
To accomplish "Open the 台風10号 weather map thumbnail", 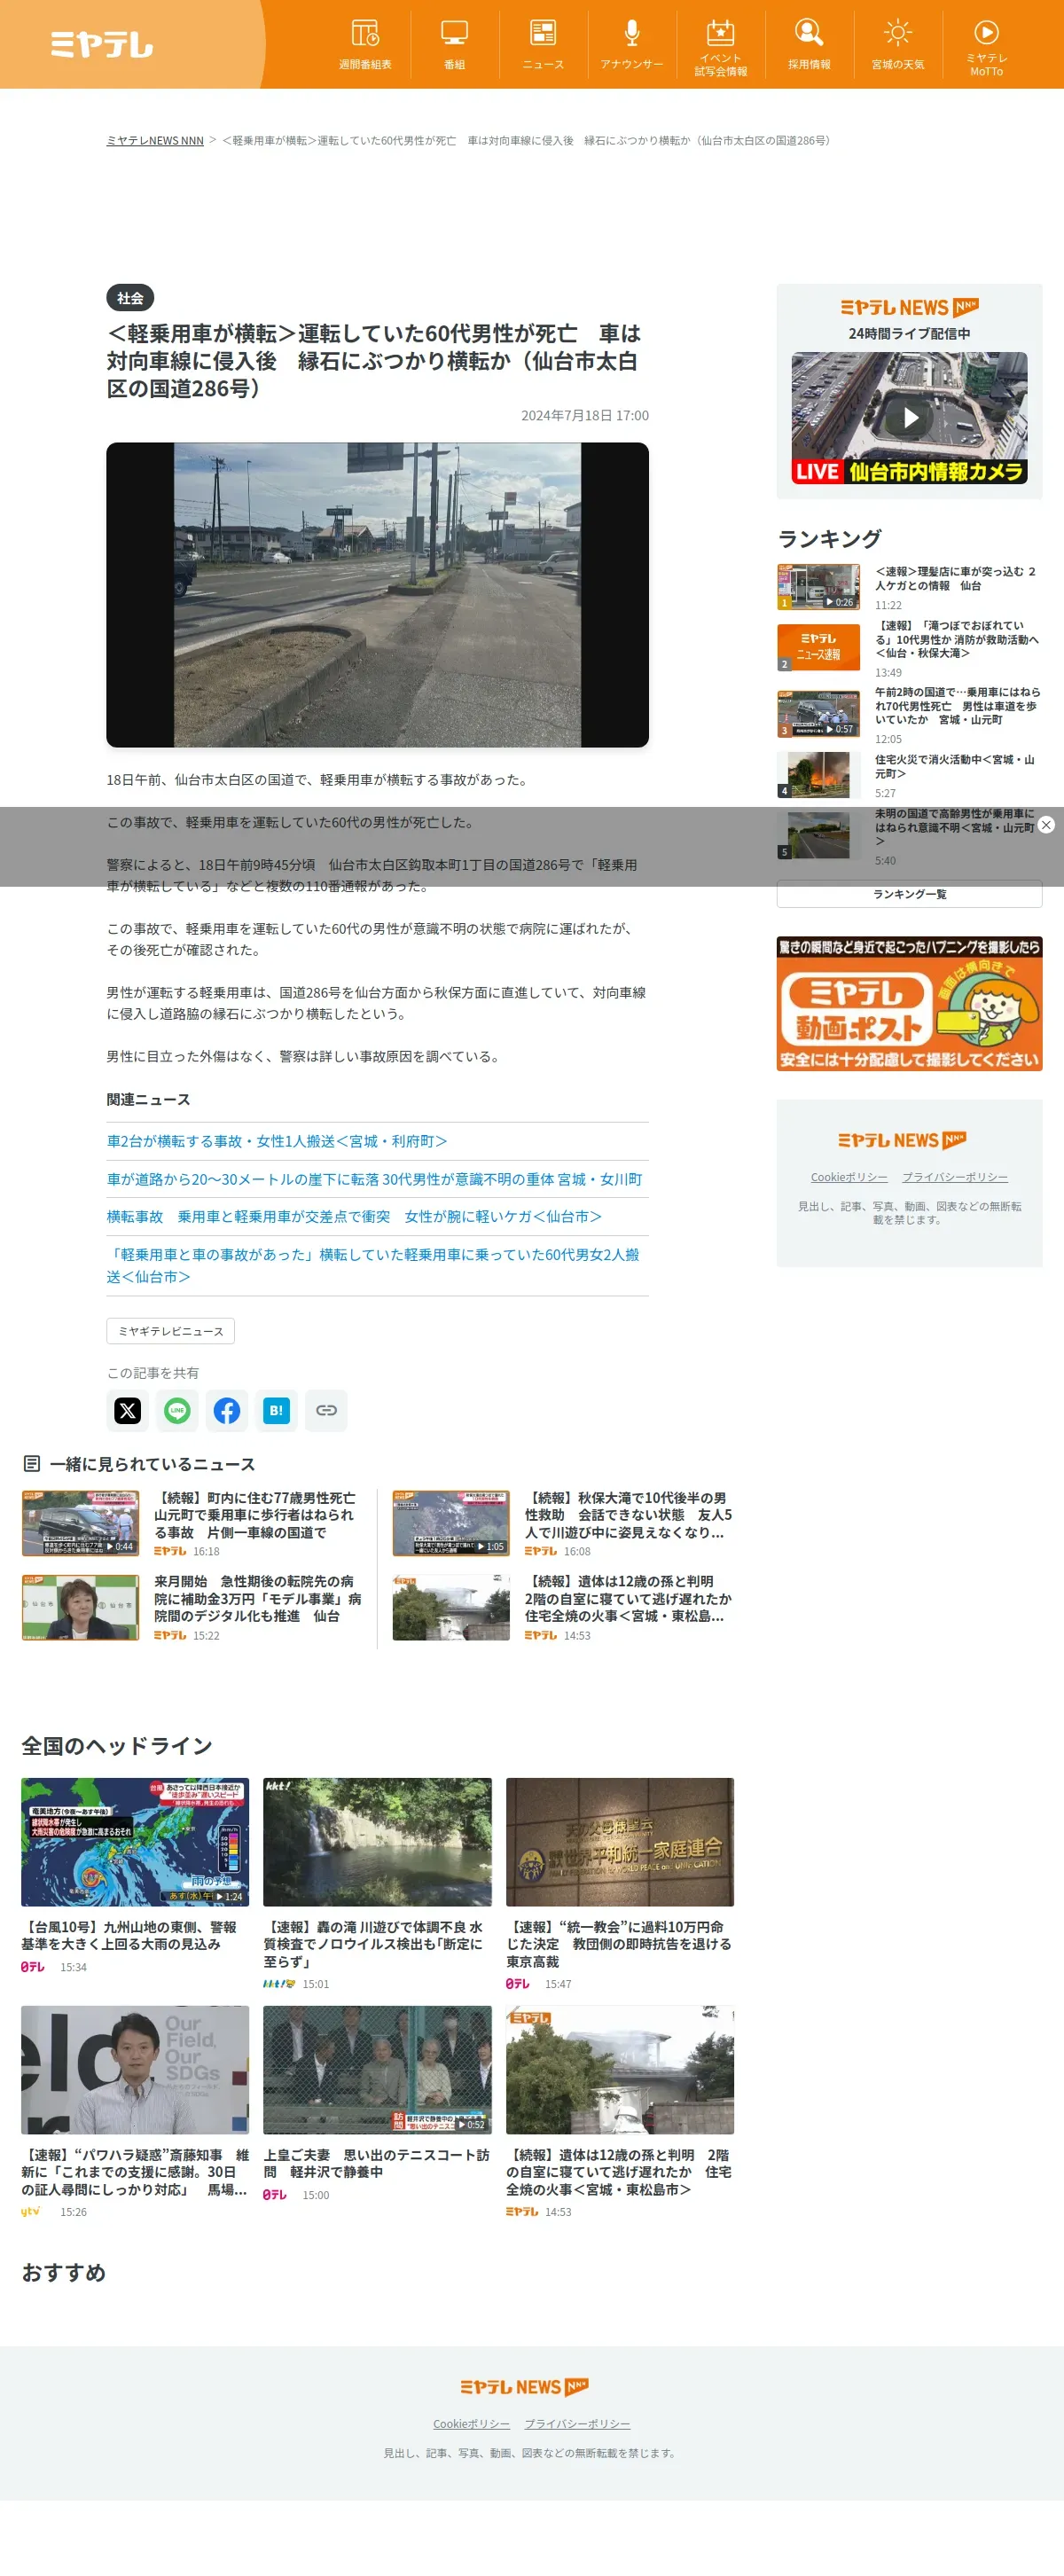I will [135, 1842].
